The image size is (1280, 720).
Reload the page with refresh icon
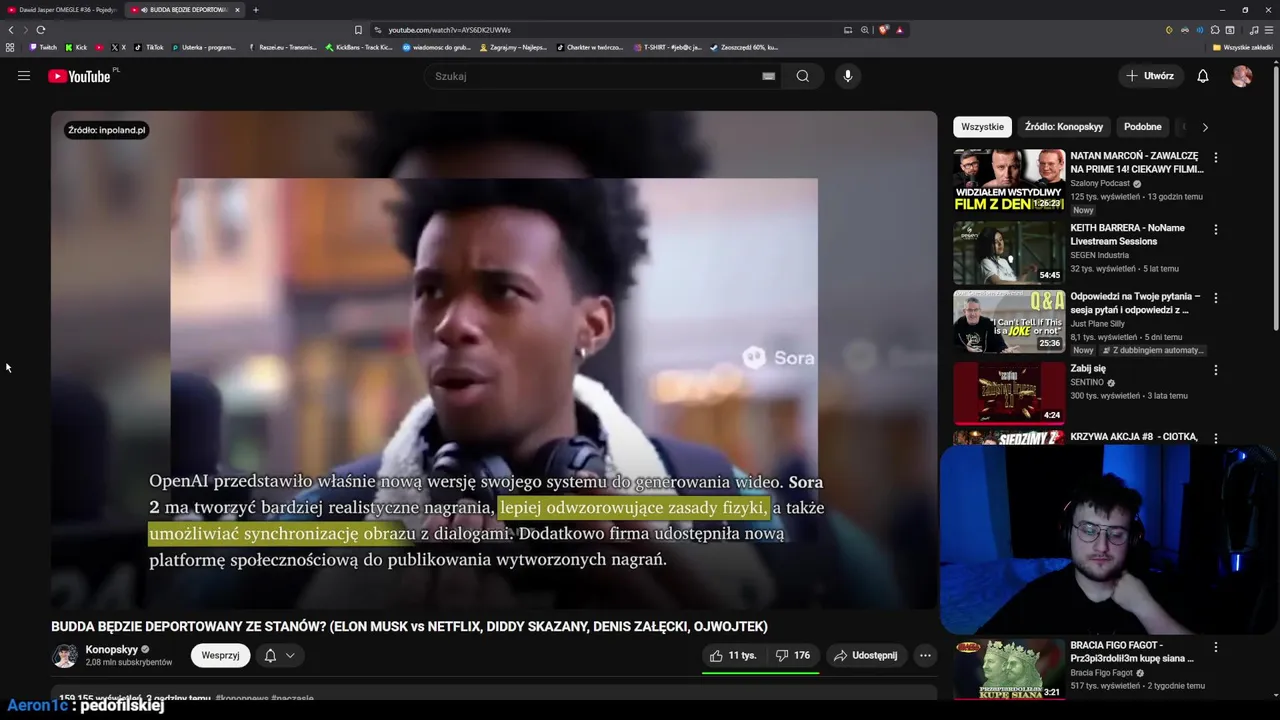[41, 30]
